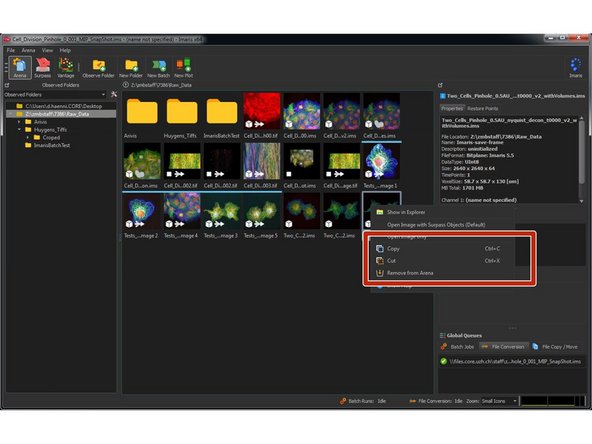Click the Cut icon in context menu
Viewport: 592px width, 444px height.
coord(380,261)
